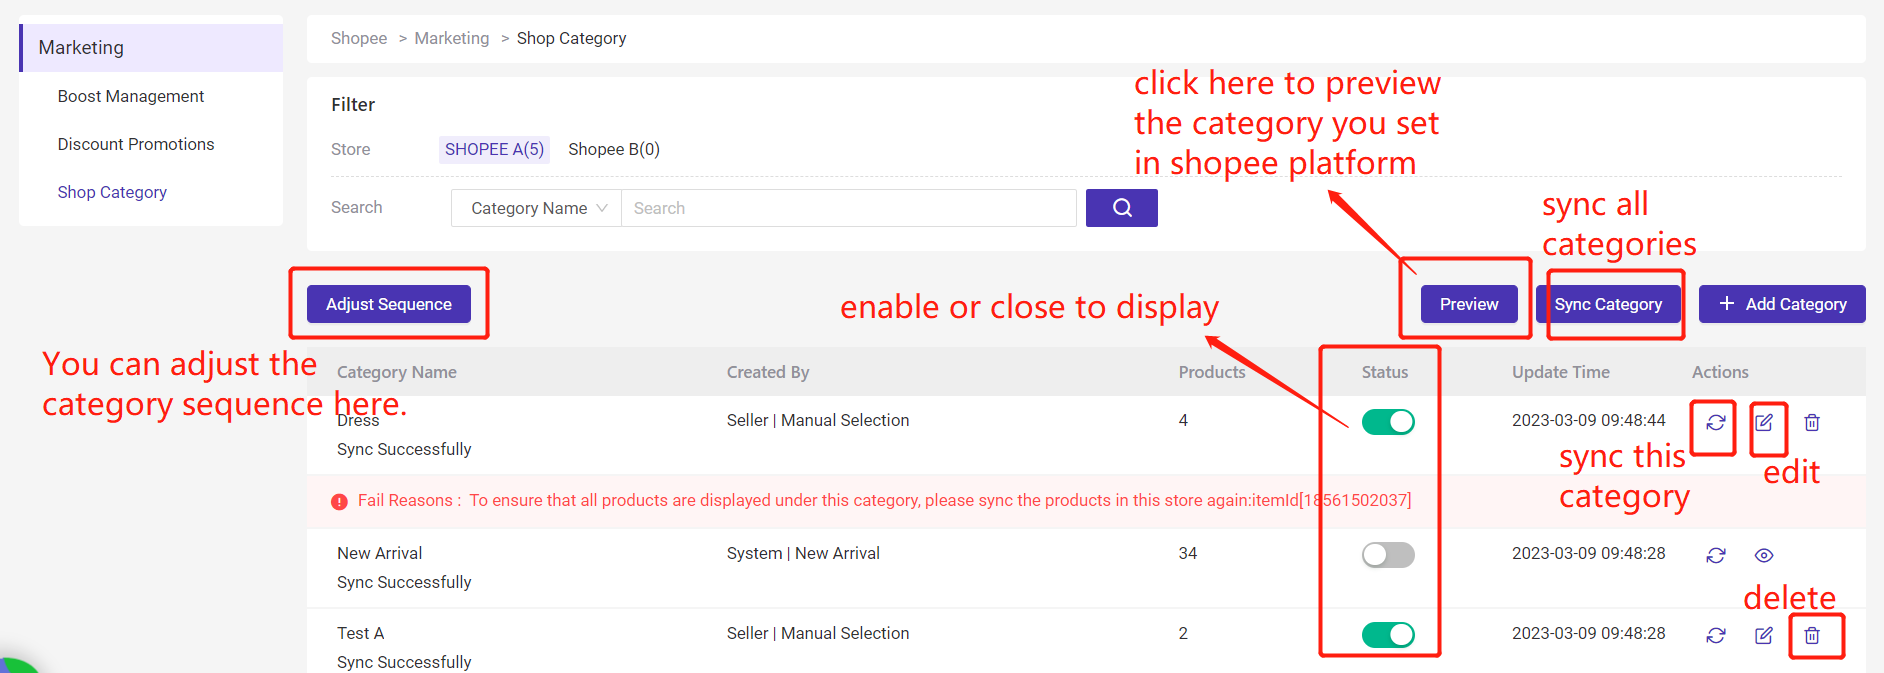
Task: Edit the Dress category
Action: coord(1764,423)
